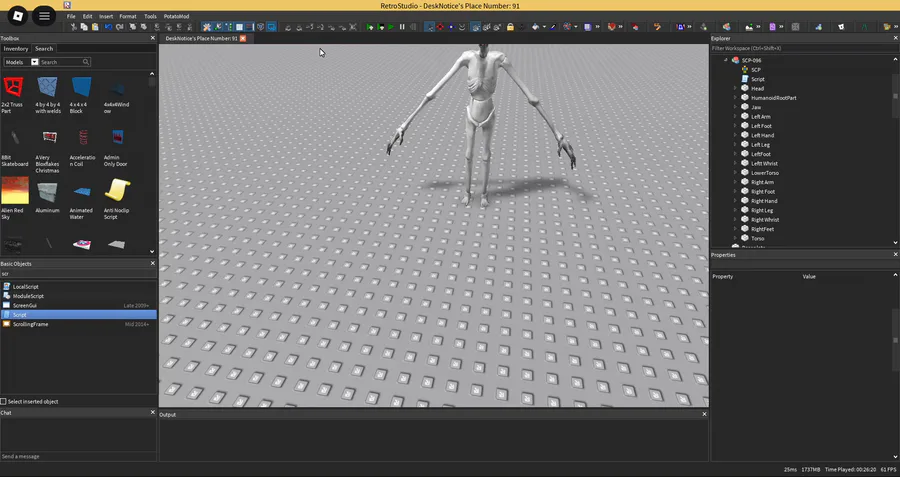Click the Toolbox search field
The height and width of the screenshot is (477, 900).
point(65,62)
